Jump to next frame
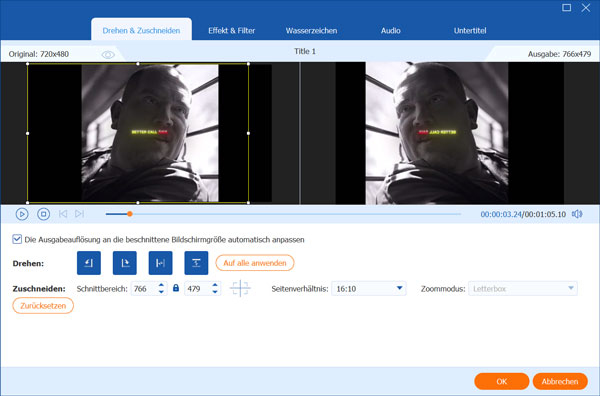 point(79,214)
